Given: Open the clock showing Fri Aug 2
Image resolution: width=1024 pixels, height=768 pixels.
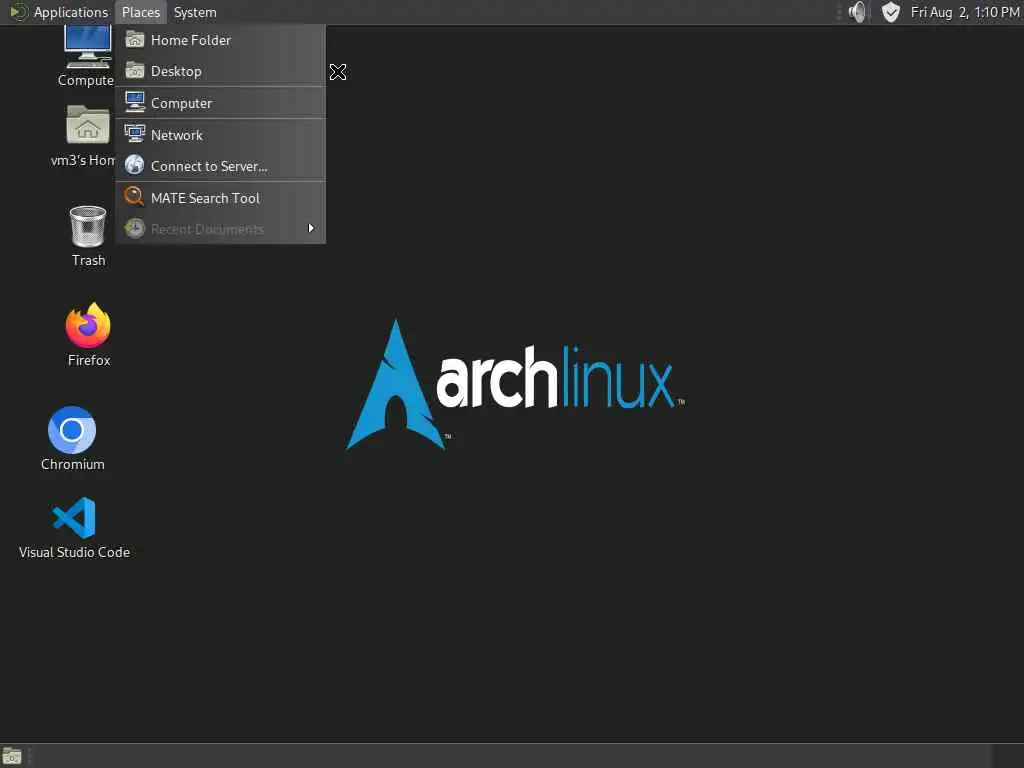Looking at the screenshot, I should coord(965,12).
